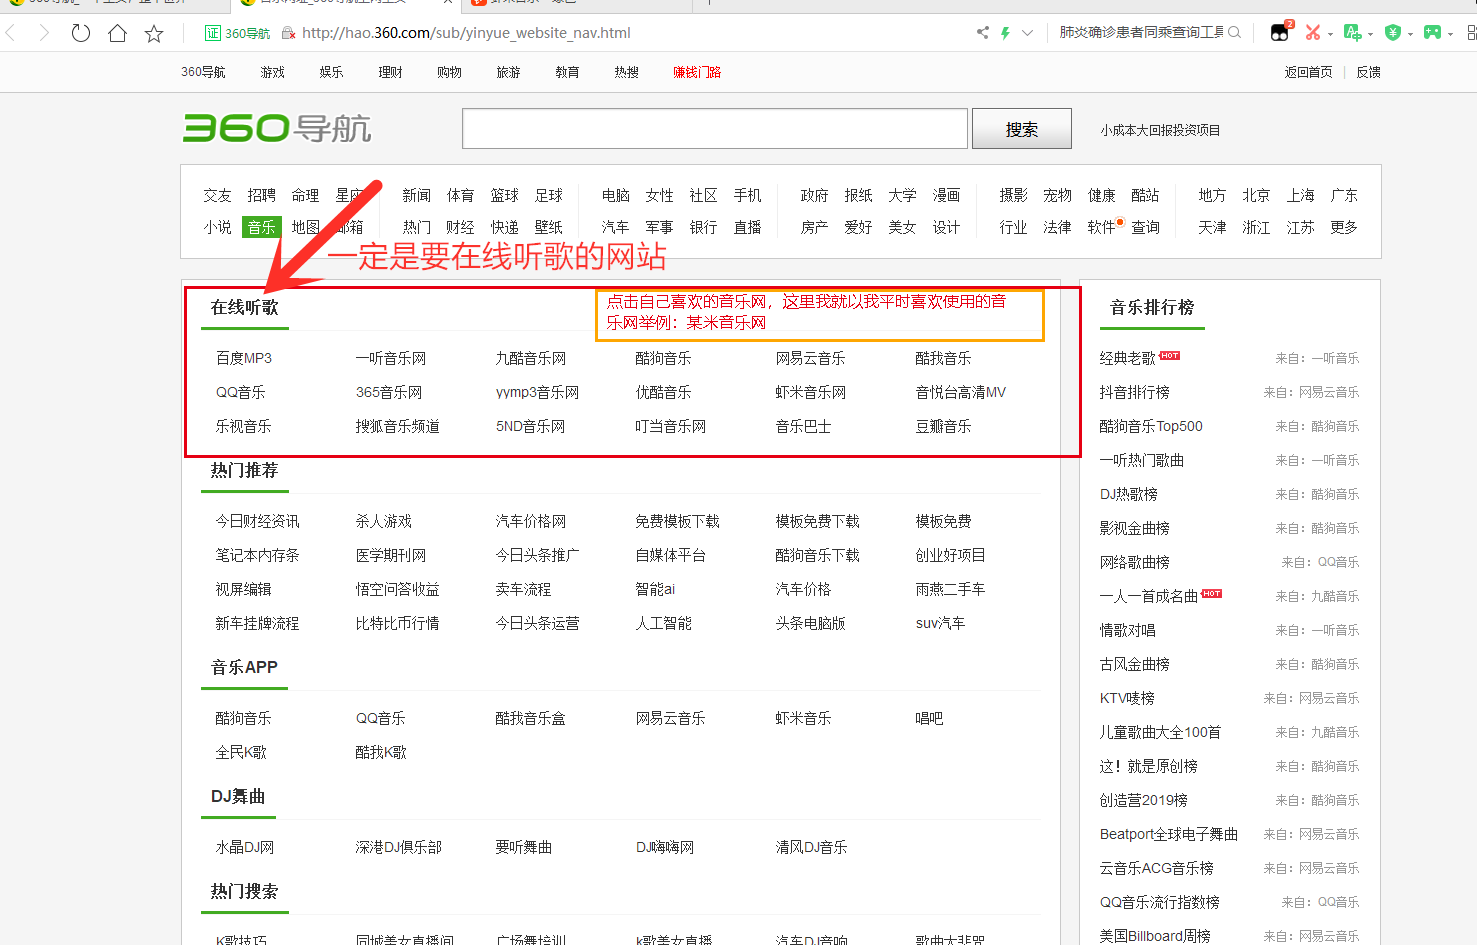Open 儿童歌曲大全100首 chart
Screen dimensions: 1477x945
1160,732
